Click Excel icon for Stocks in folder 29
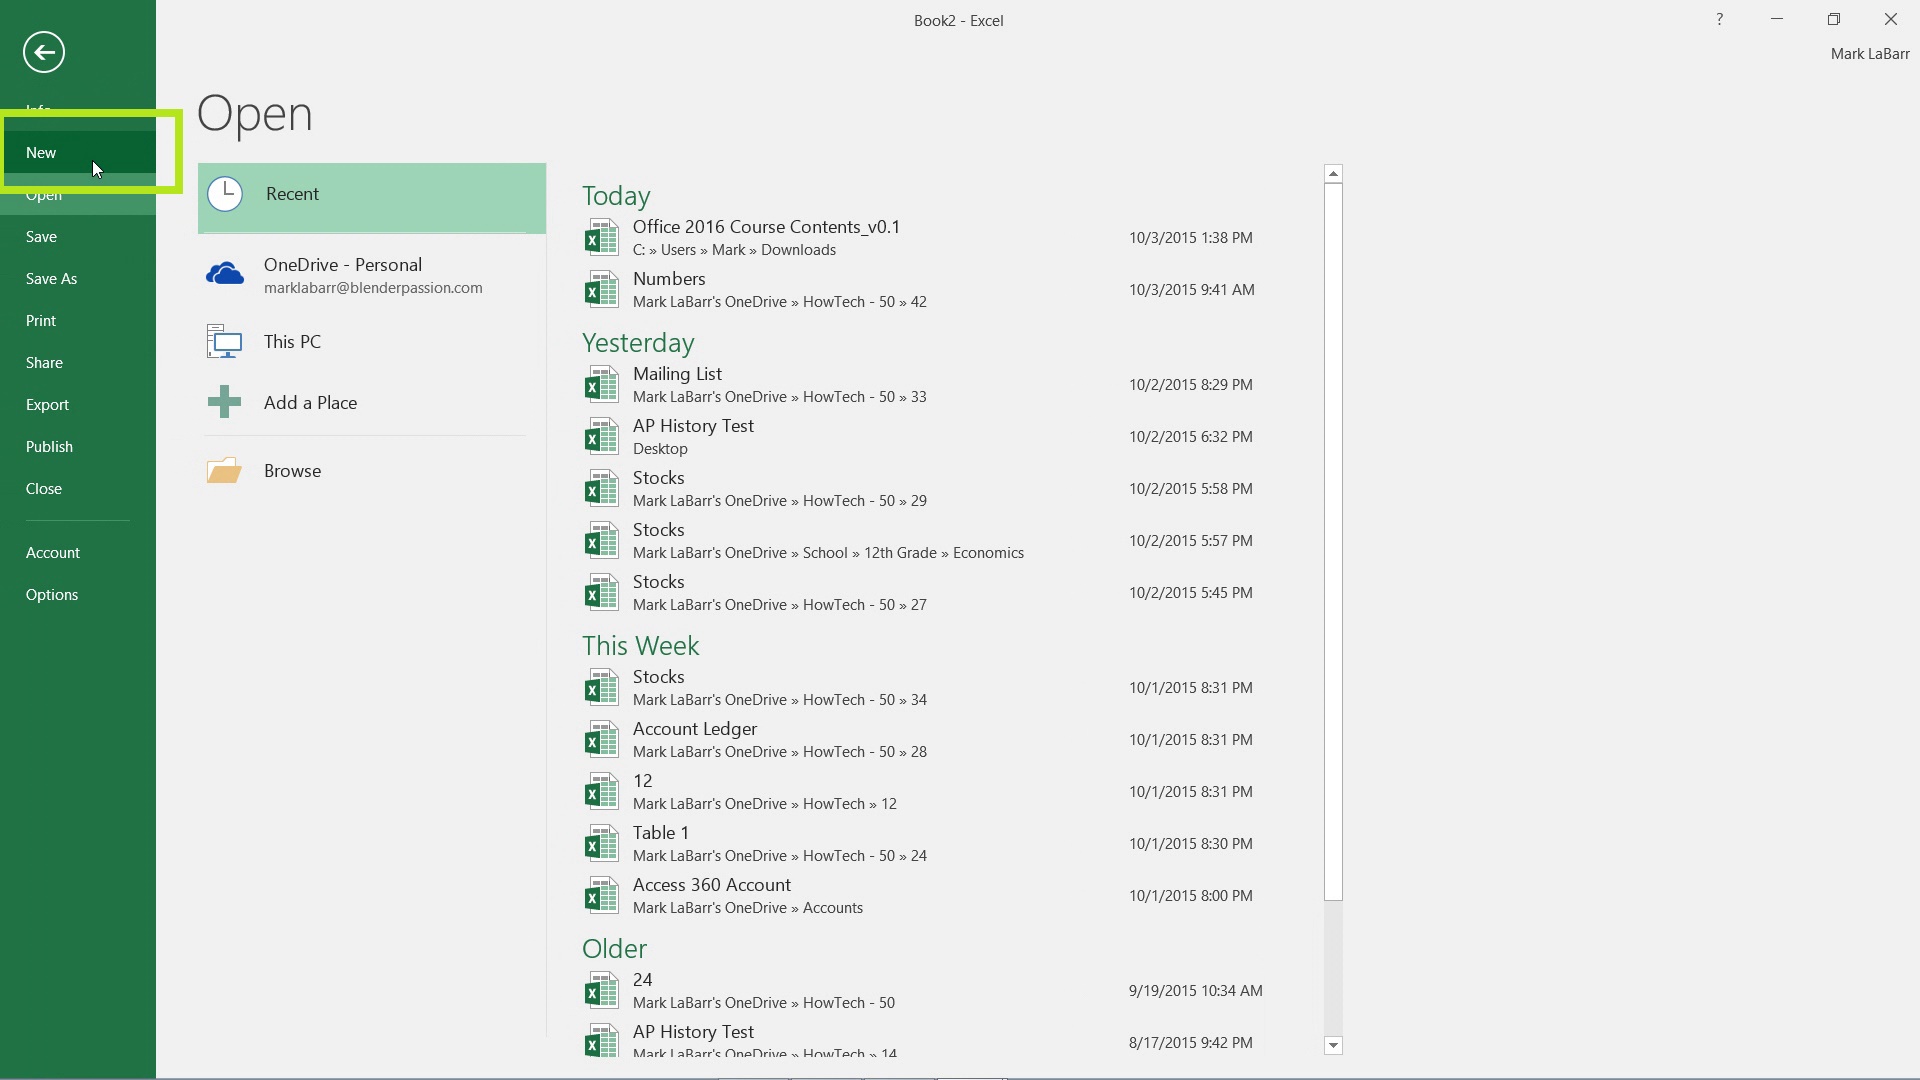The height and width of the screenshot is (1080, 1920). (x=601, y=489)
